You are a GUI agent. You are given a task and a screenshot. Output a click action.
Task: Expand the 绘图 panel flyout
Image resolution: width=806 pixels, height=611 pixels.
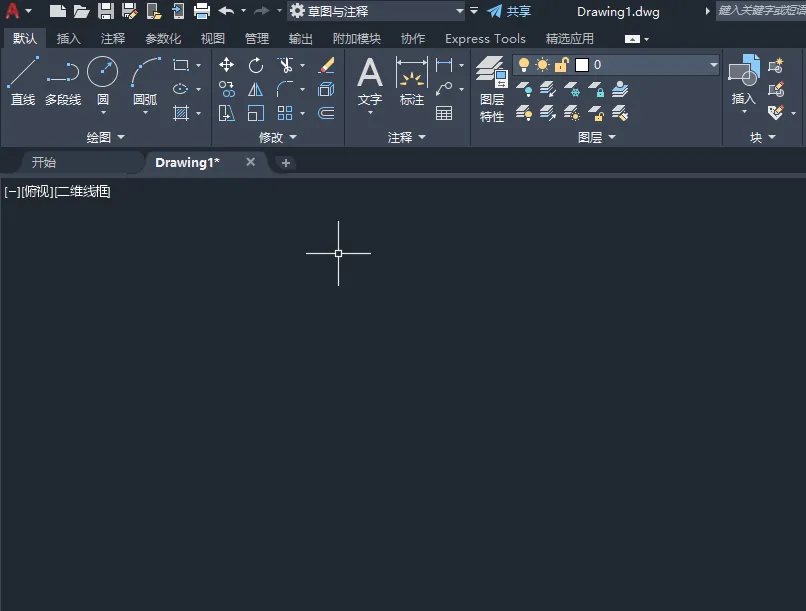105,137
